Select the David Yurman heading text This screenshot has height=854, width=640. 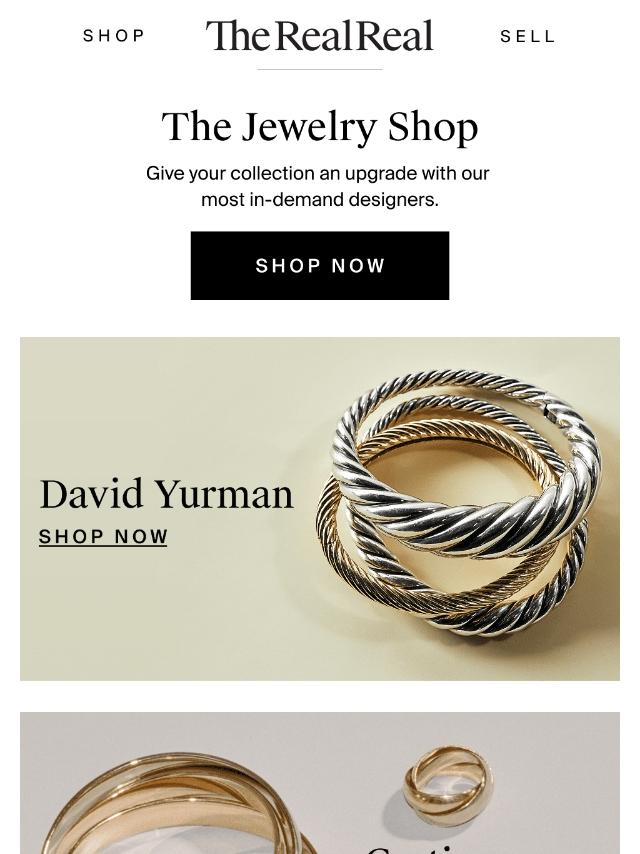coord(167,495)
